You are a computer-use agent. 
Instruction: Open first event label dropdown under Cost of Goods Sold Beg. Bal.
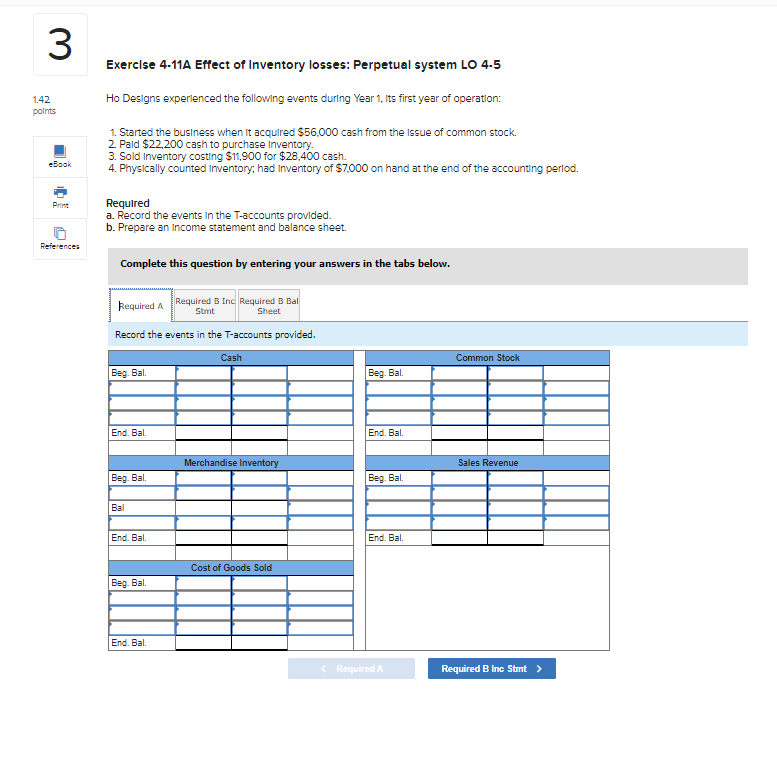[x=142, y=598]
